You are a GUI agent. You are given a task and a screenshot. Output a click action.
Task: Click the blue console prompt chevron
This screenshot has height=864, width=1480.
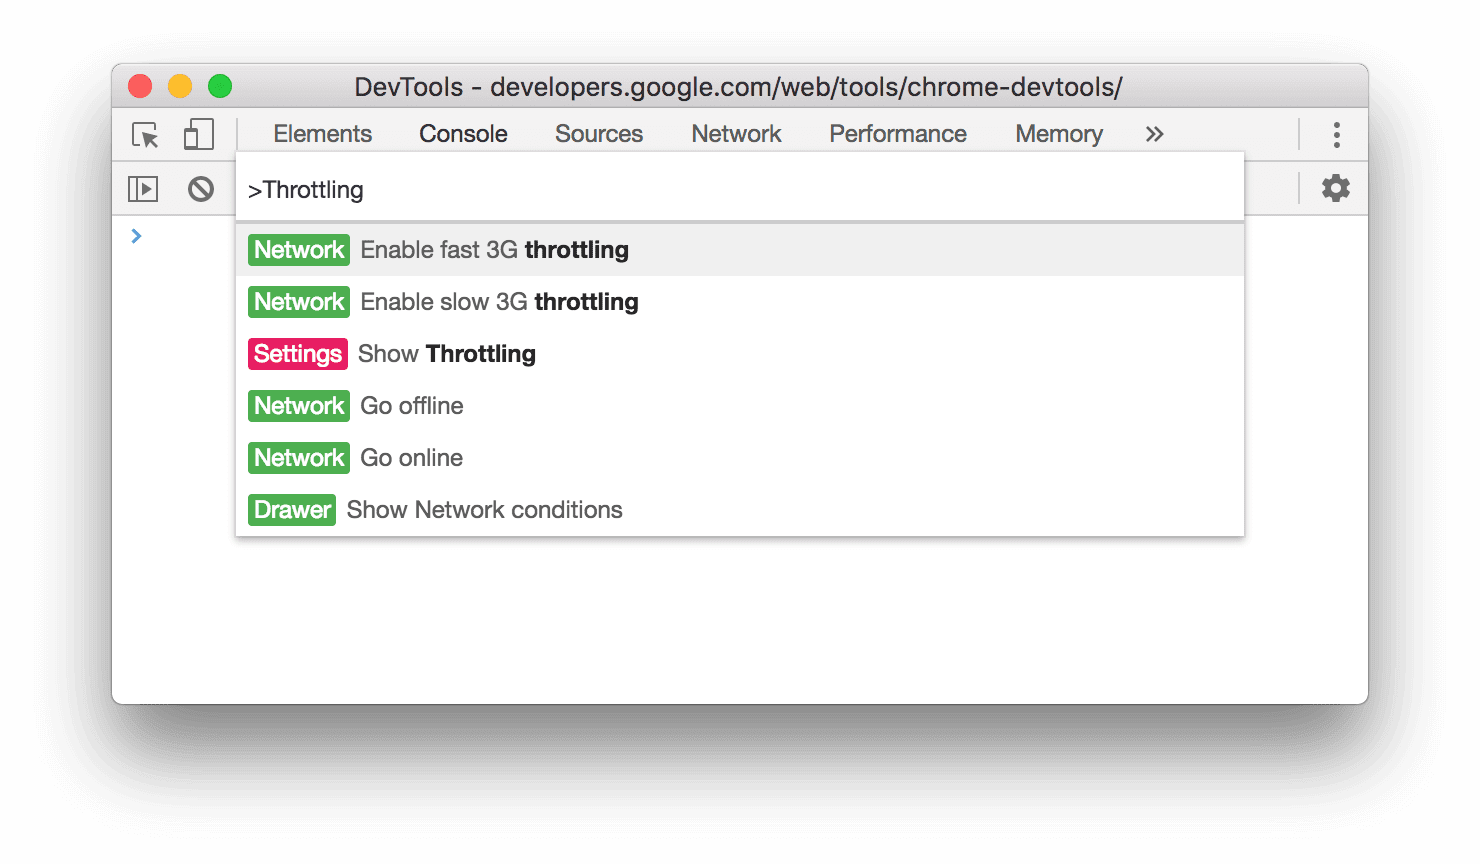click(x=136, y=236)
